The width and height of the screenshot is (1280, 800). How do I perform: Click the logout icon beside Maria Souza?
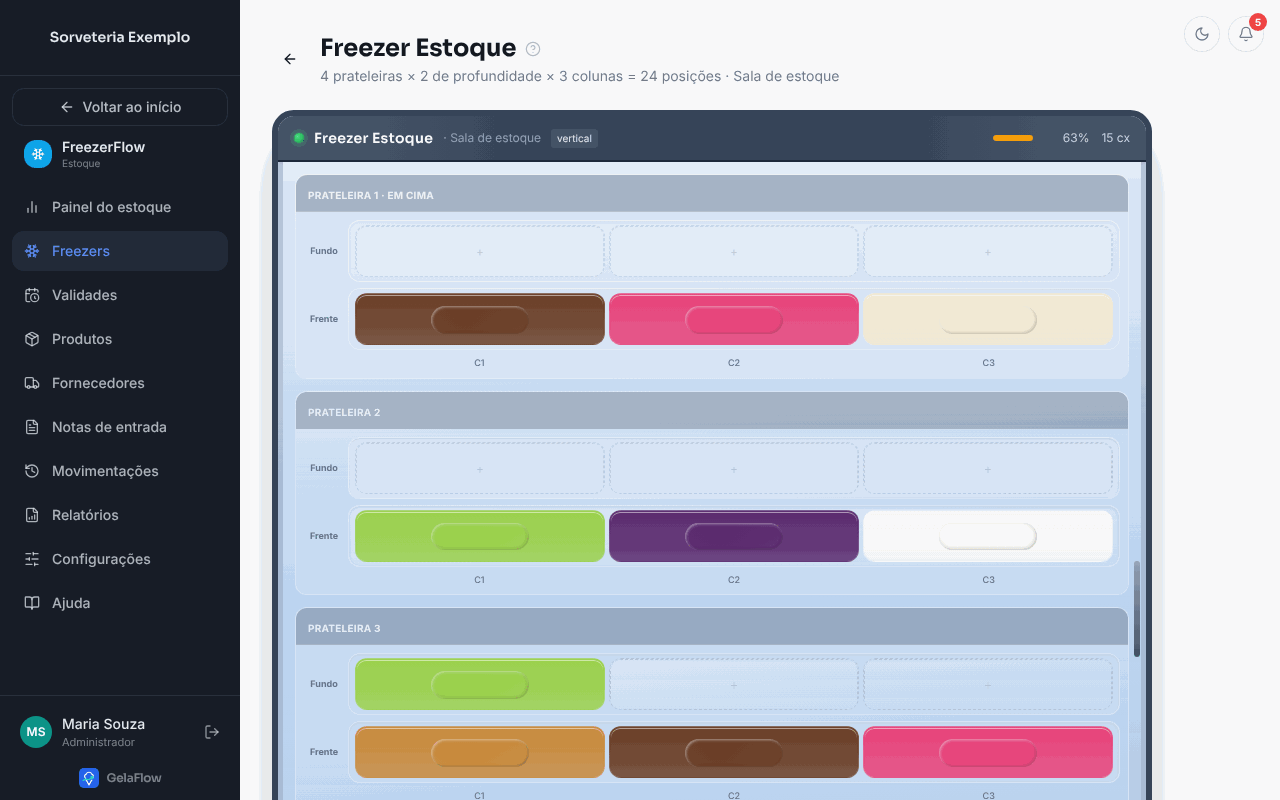(212, 732)
